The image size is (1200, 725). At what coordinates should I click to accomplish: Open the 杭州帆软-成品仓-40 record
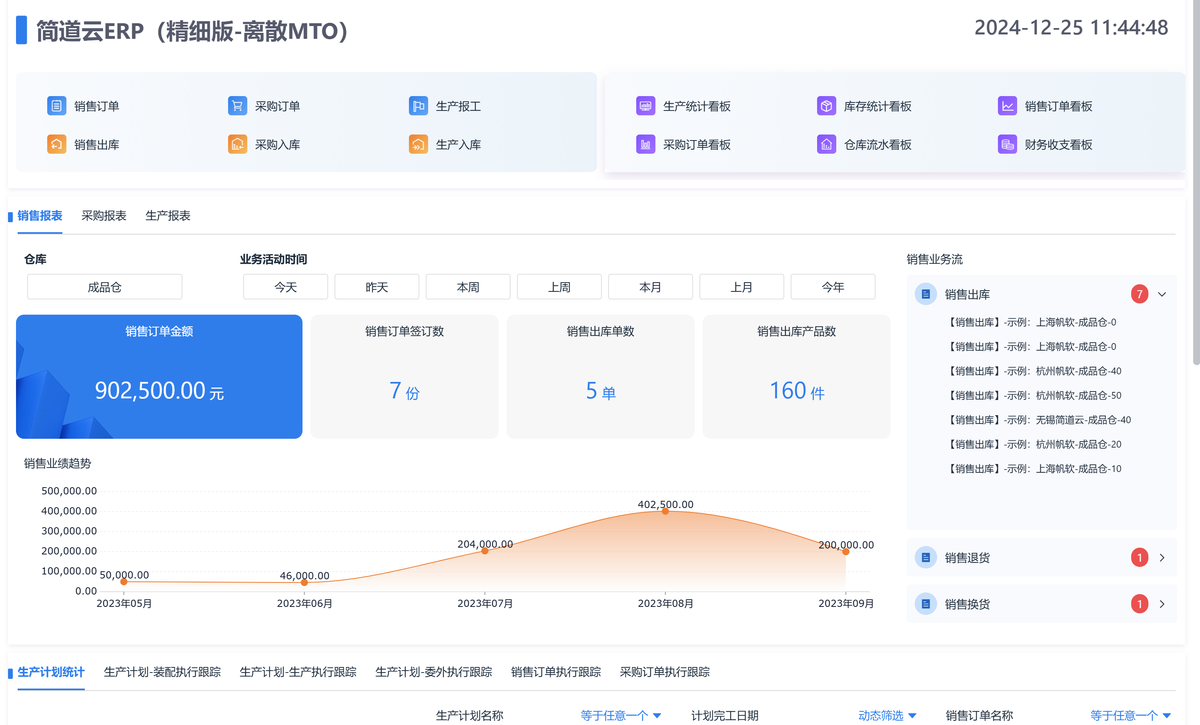tap(1033, 371)
